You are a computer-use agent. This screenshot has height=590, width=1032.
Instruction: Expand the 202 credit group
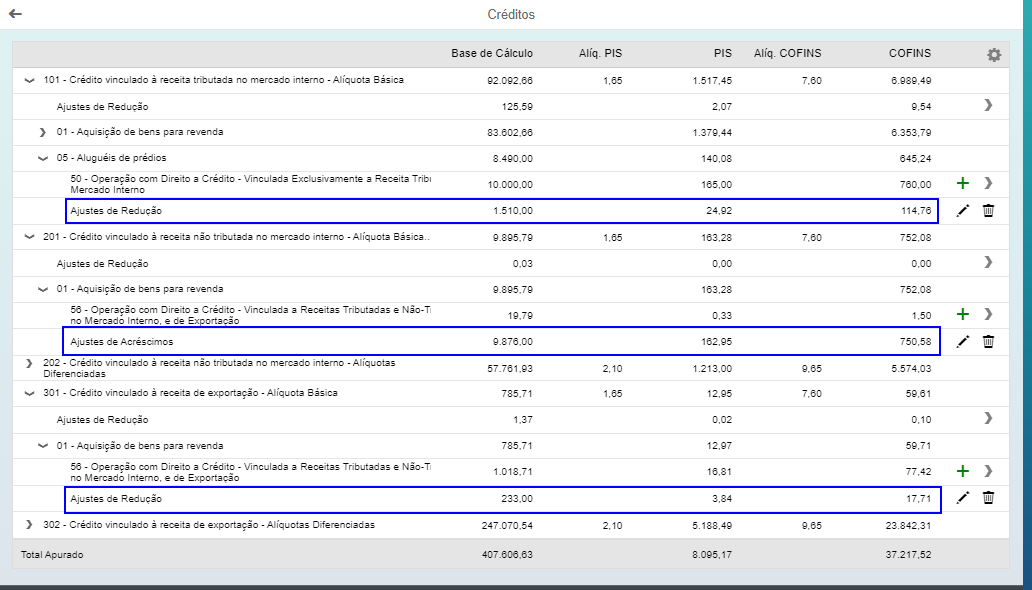[x=29, y=367]
